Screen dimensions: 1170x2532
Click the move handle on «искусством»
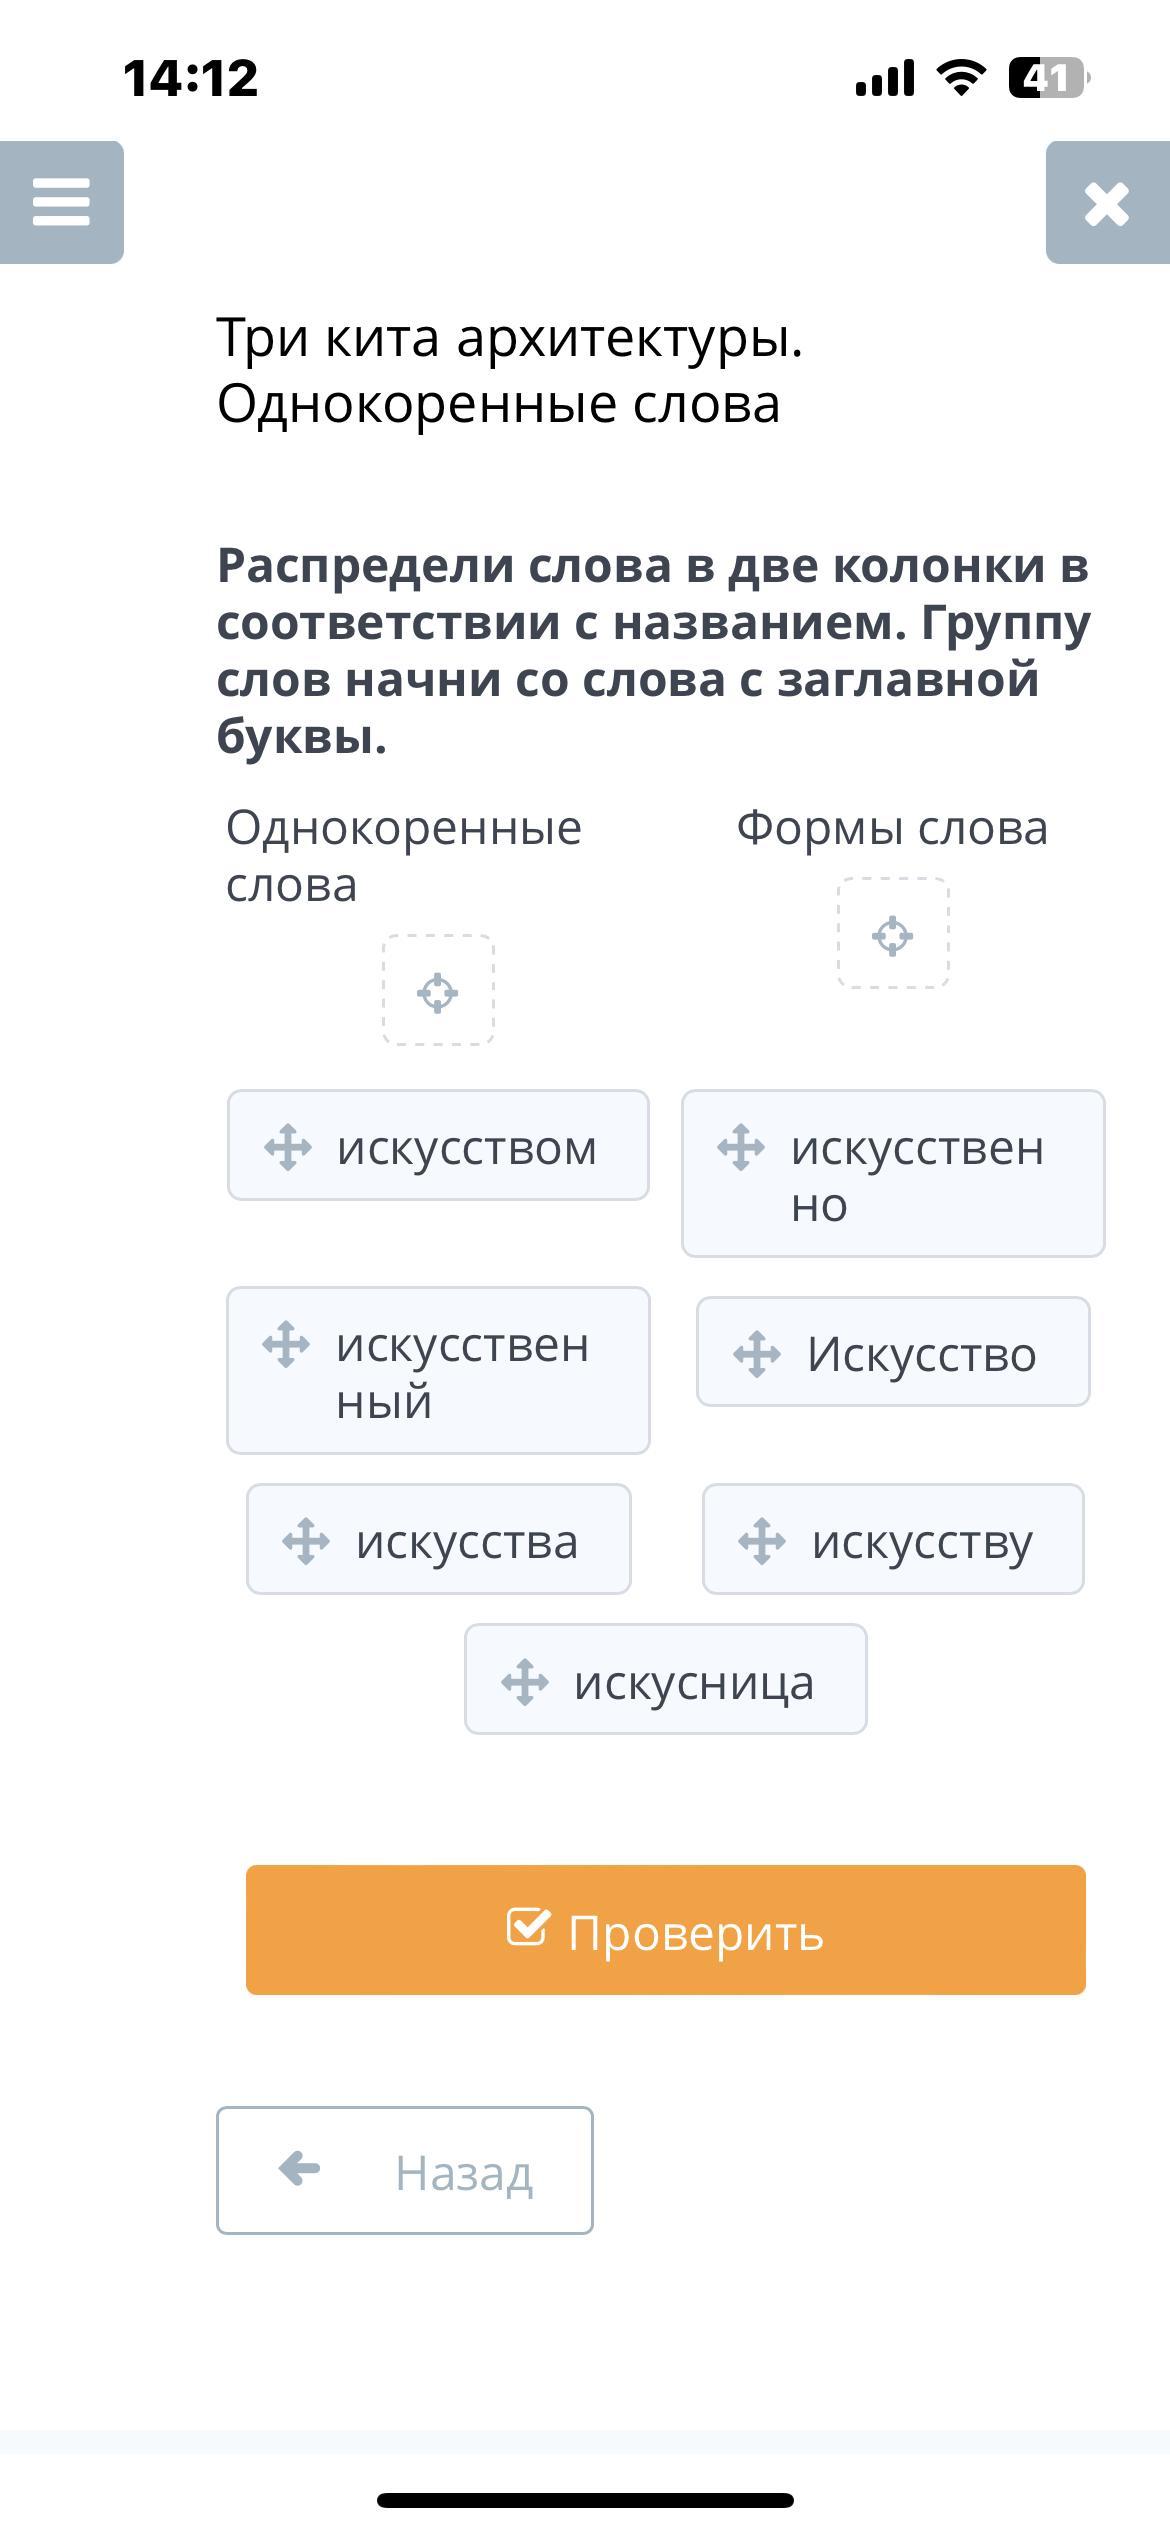[288, 1147]
